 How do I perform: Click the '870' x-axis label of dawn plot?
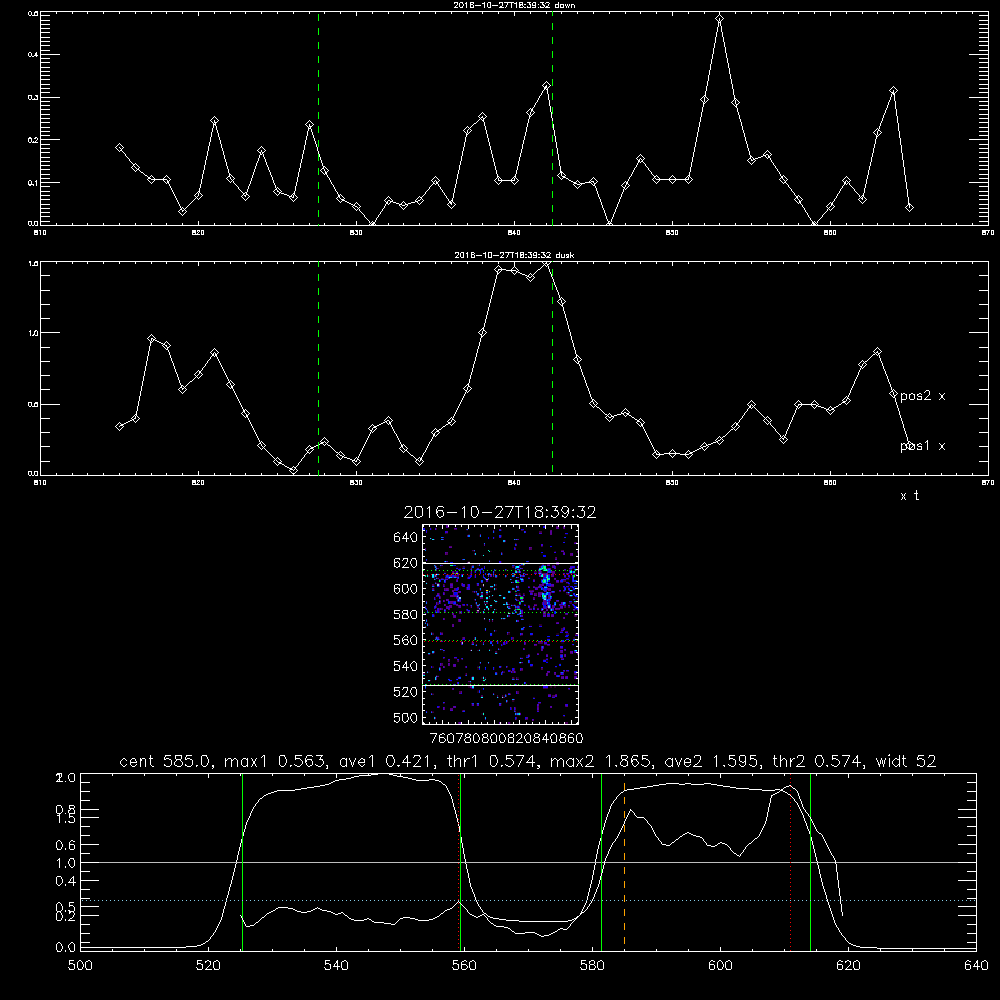[988, 233]
